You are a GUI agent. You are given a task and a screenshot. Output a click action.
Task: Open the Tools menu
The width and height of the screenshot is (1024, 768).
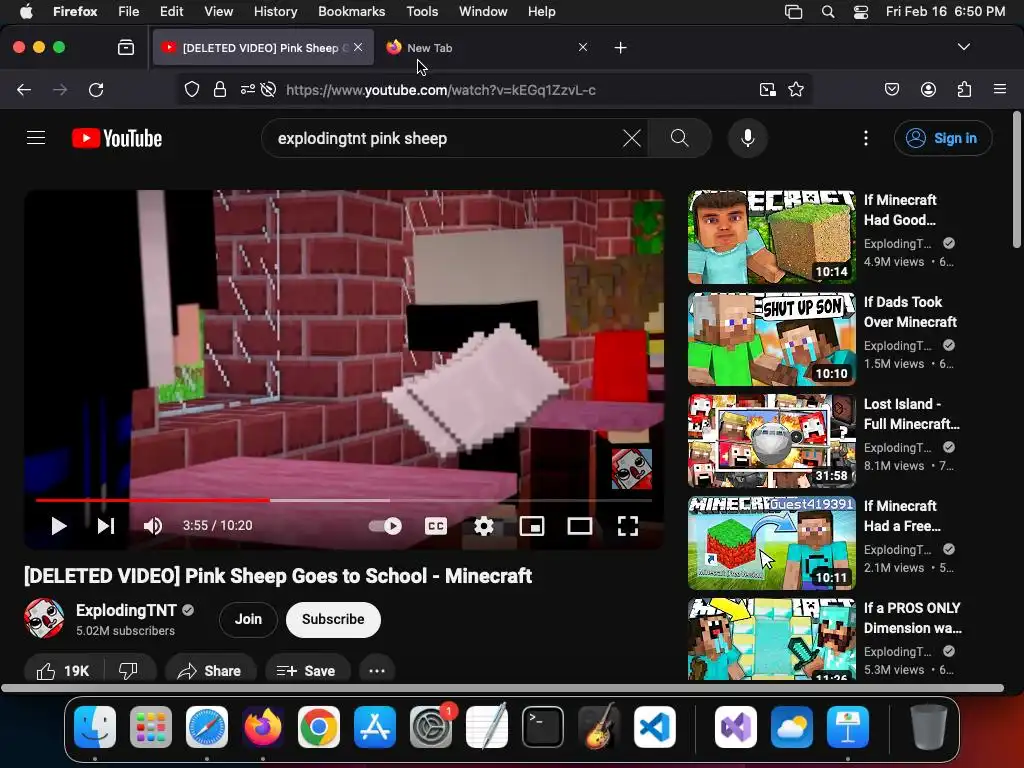point(423,11)
